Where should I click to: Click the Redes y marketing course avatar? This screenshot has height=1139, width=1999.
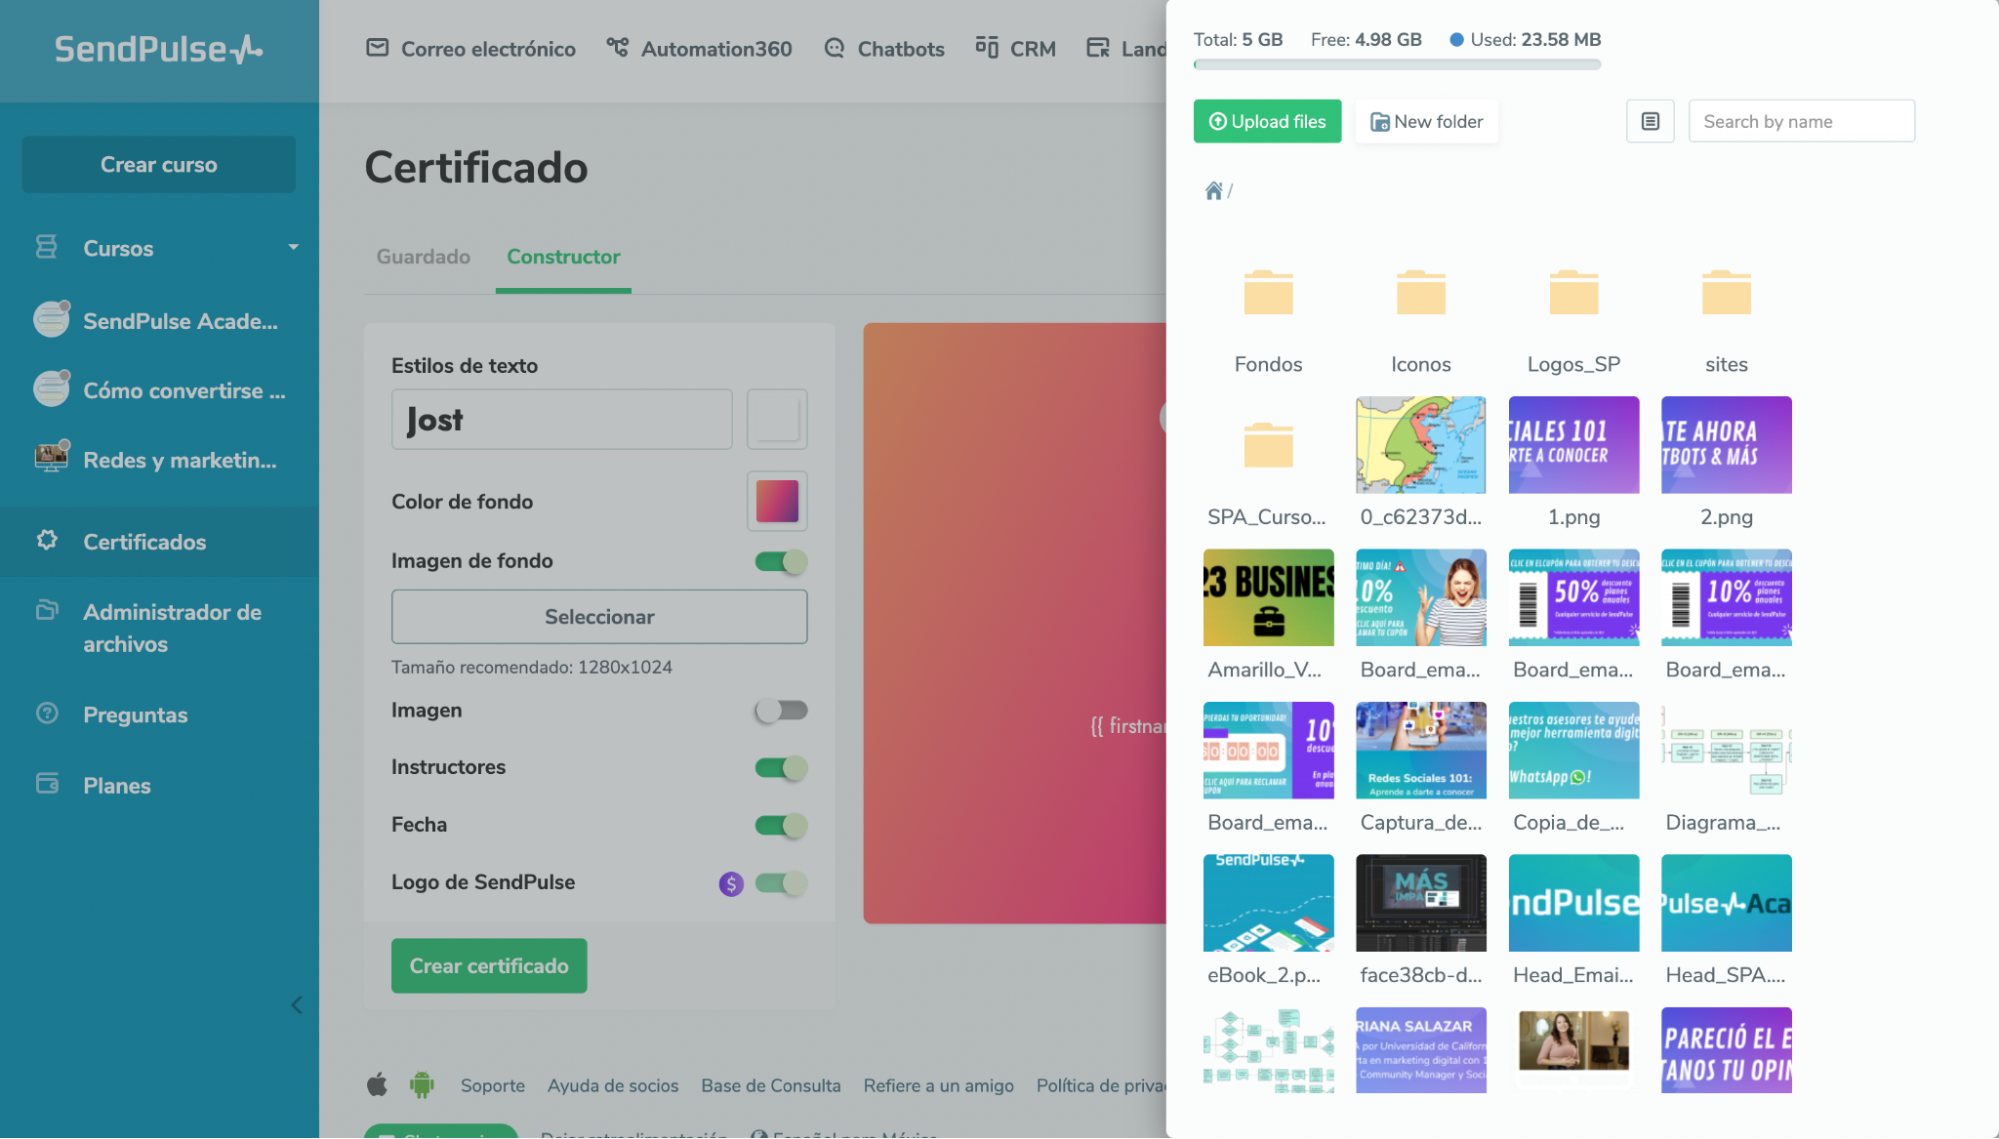tap(51, 457)
